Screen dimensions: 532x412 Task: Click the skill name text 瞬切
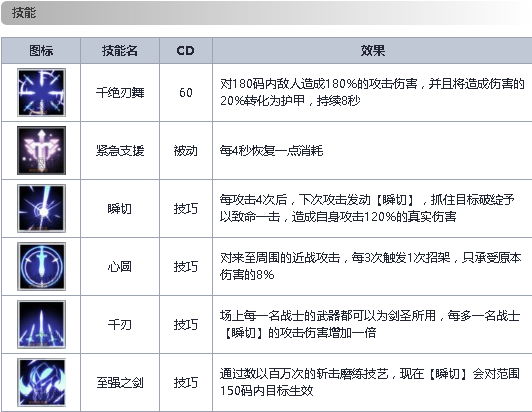(x=120, y=209)
